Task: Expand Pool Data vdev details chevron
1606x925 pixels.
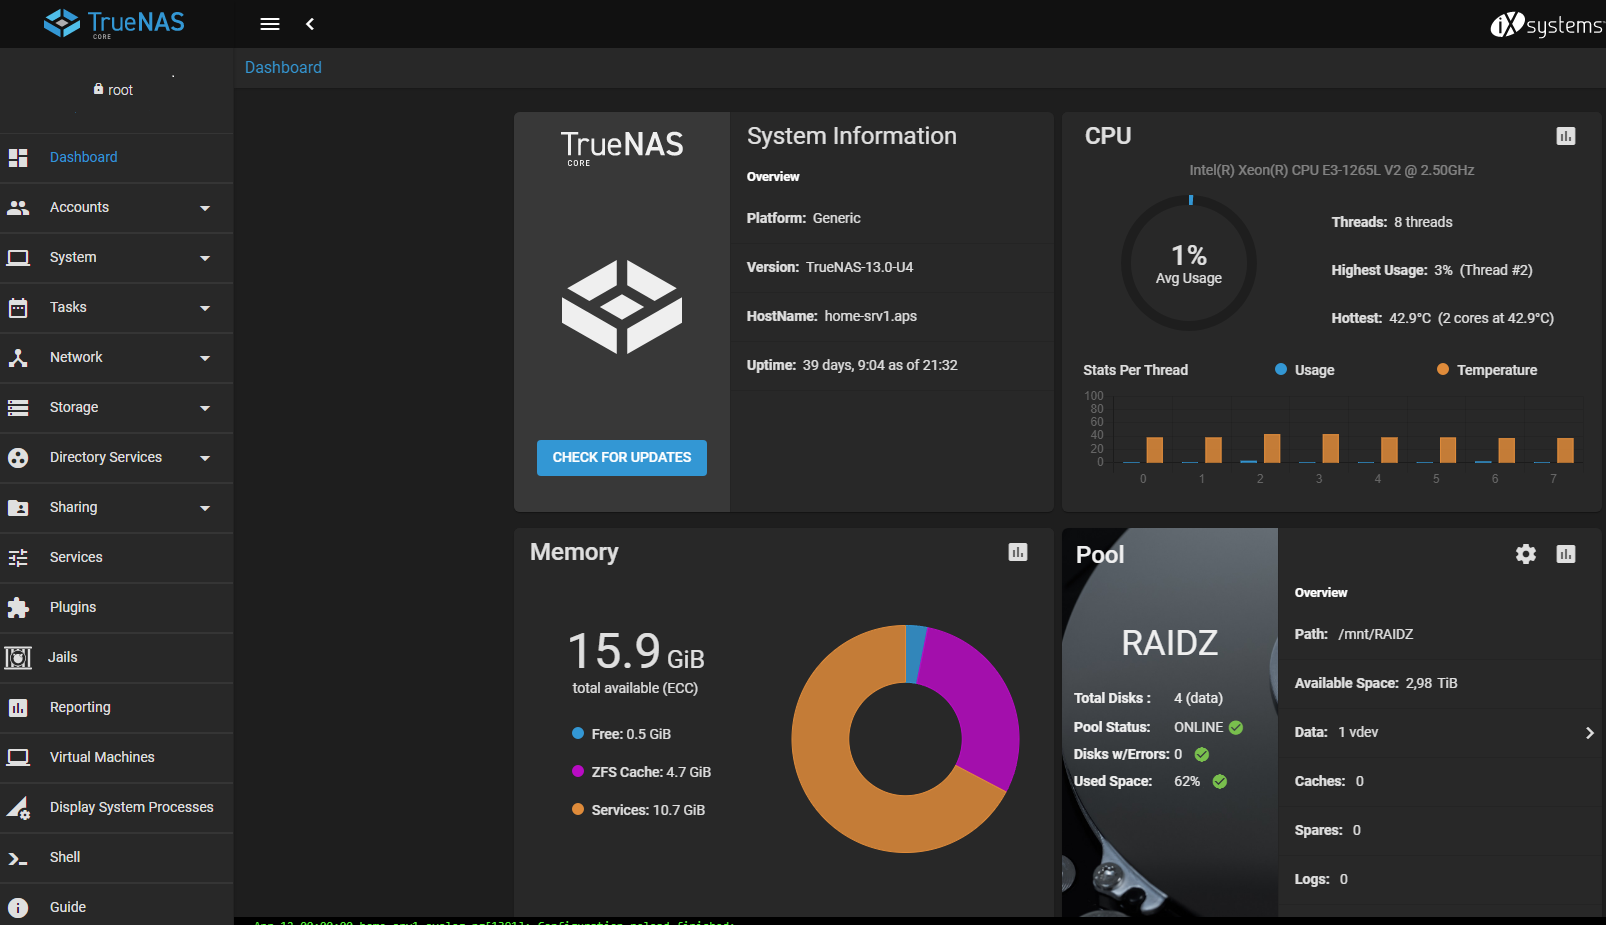Action: coord(1589,733)
